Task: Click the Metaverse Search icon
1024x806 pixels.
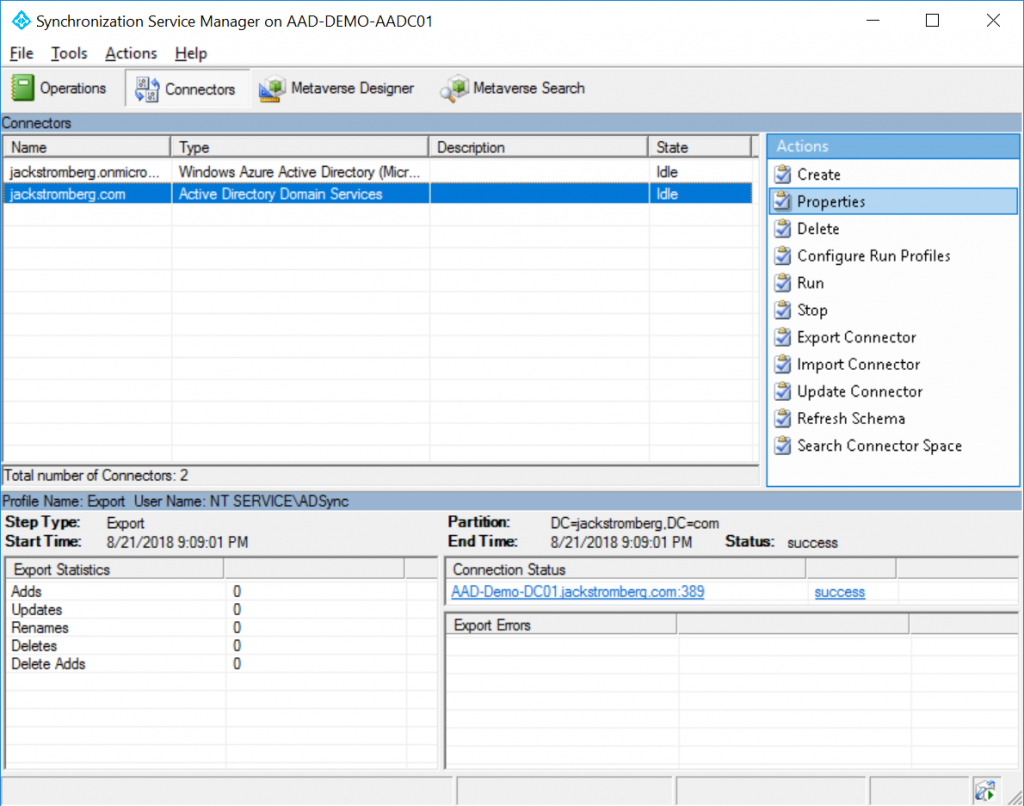Action: (454, 88)
